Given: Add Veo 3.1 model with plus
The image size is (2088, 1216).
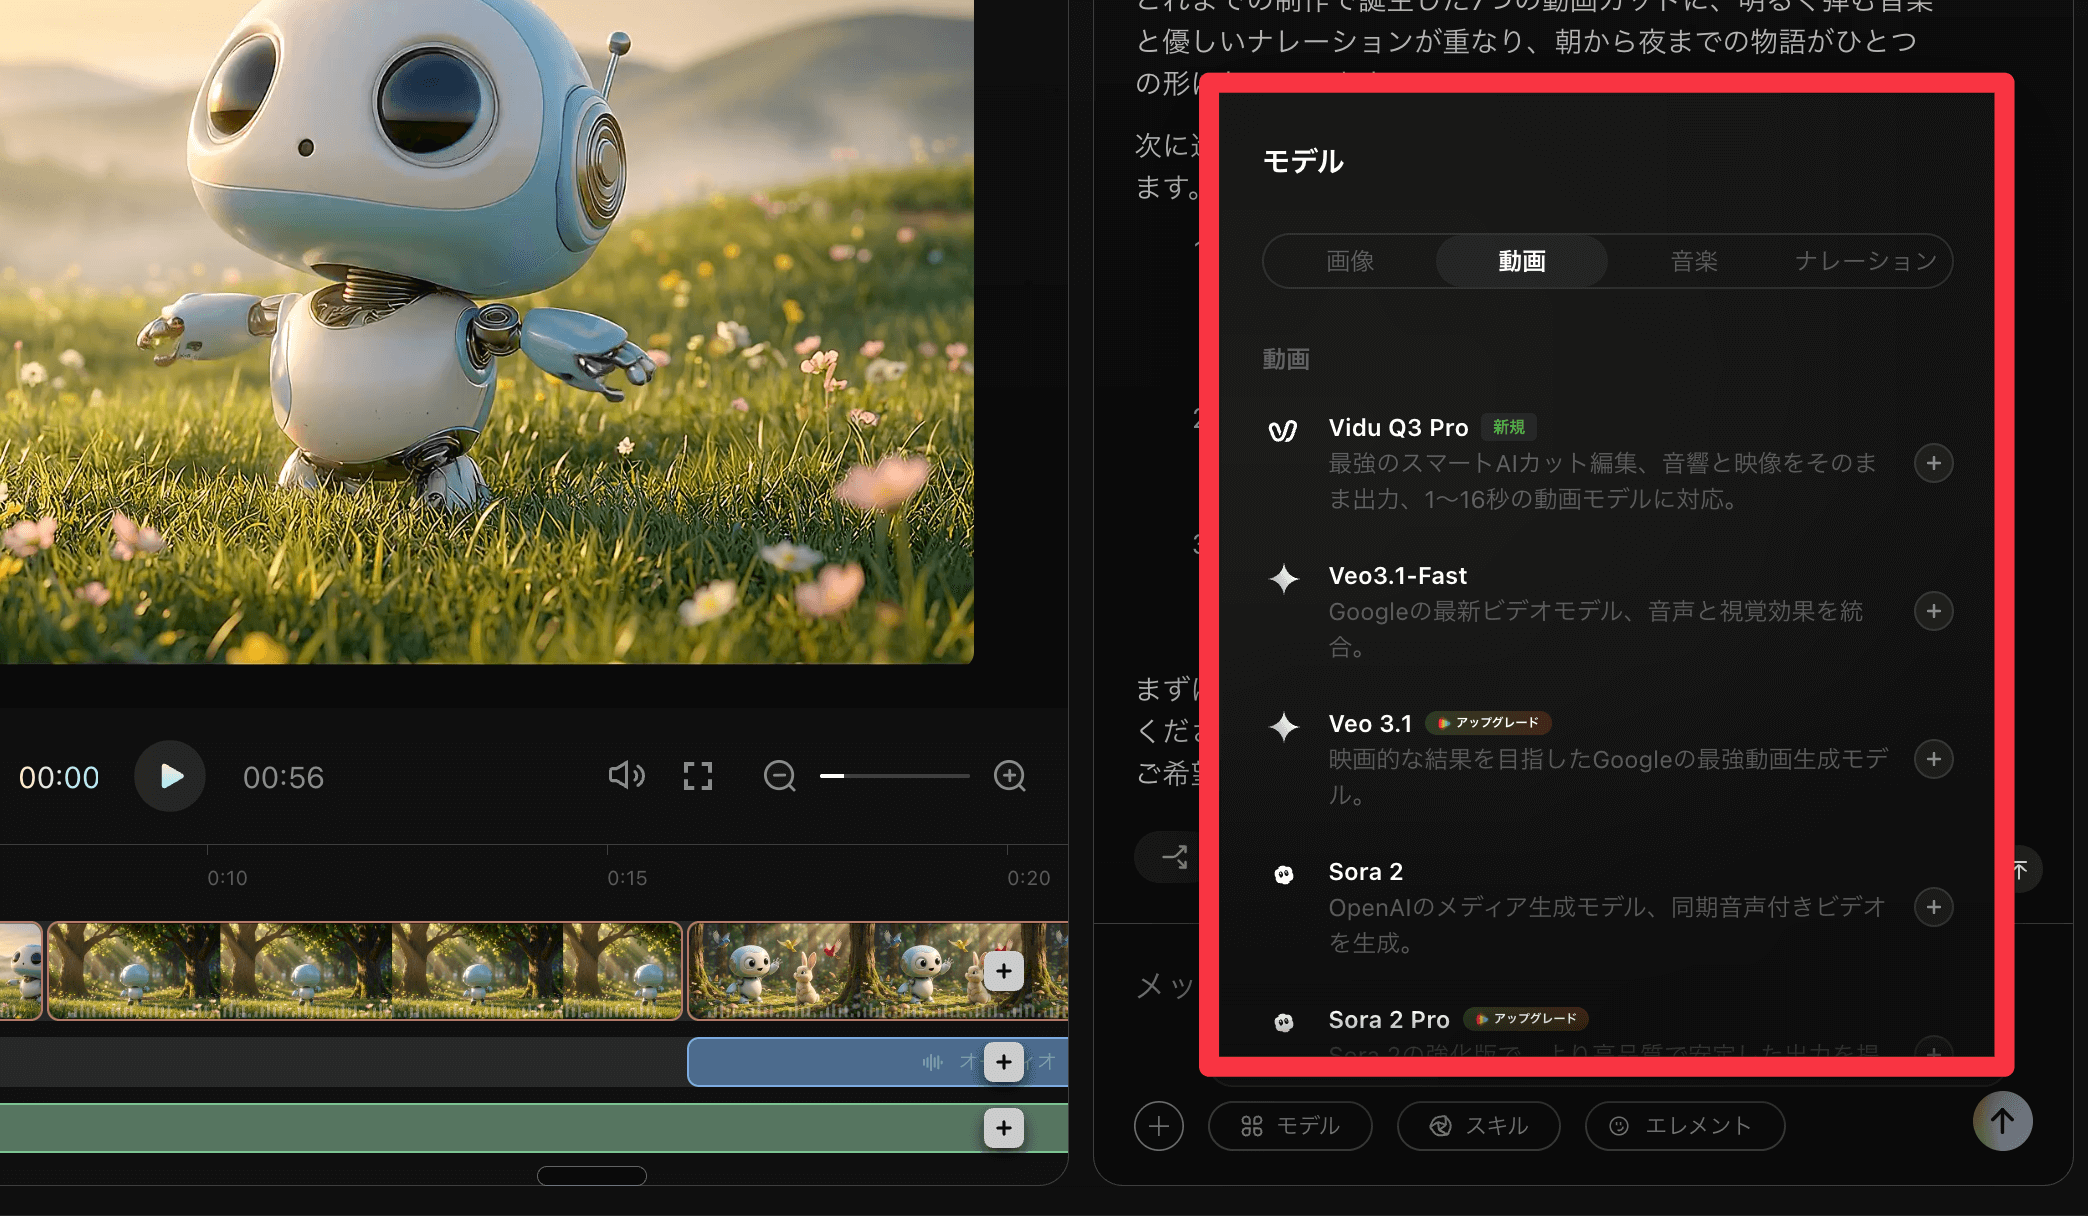Looking at the screenshot, I should [1933, 759].
